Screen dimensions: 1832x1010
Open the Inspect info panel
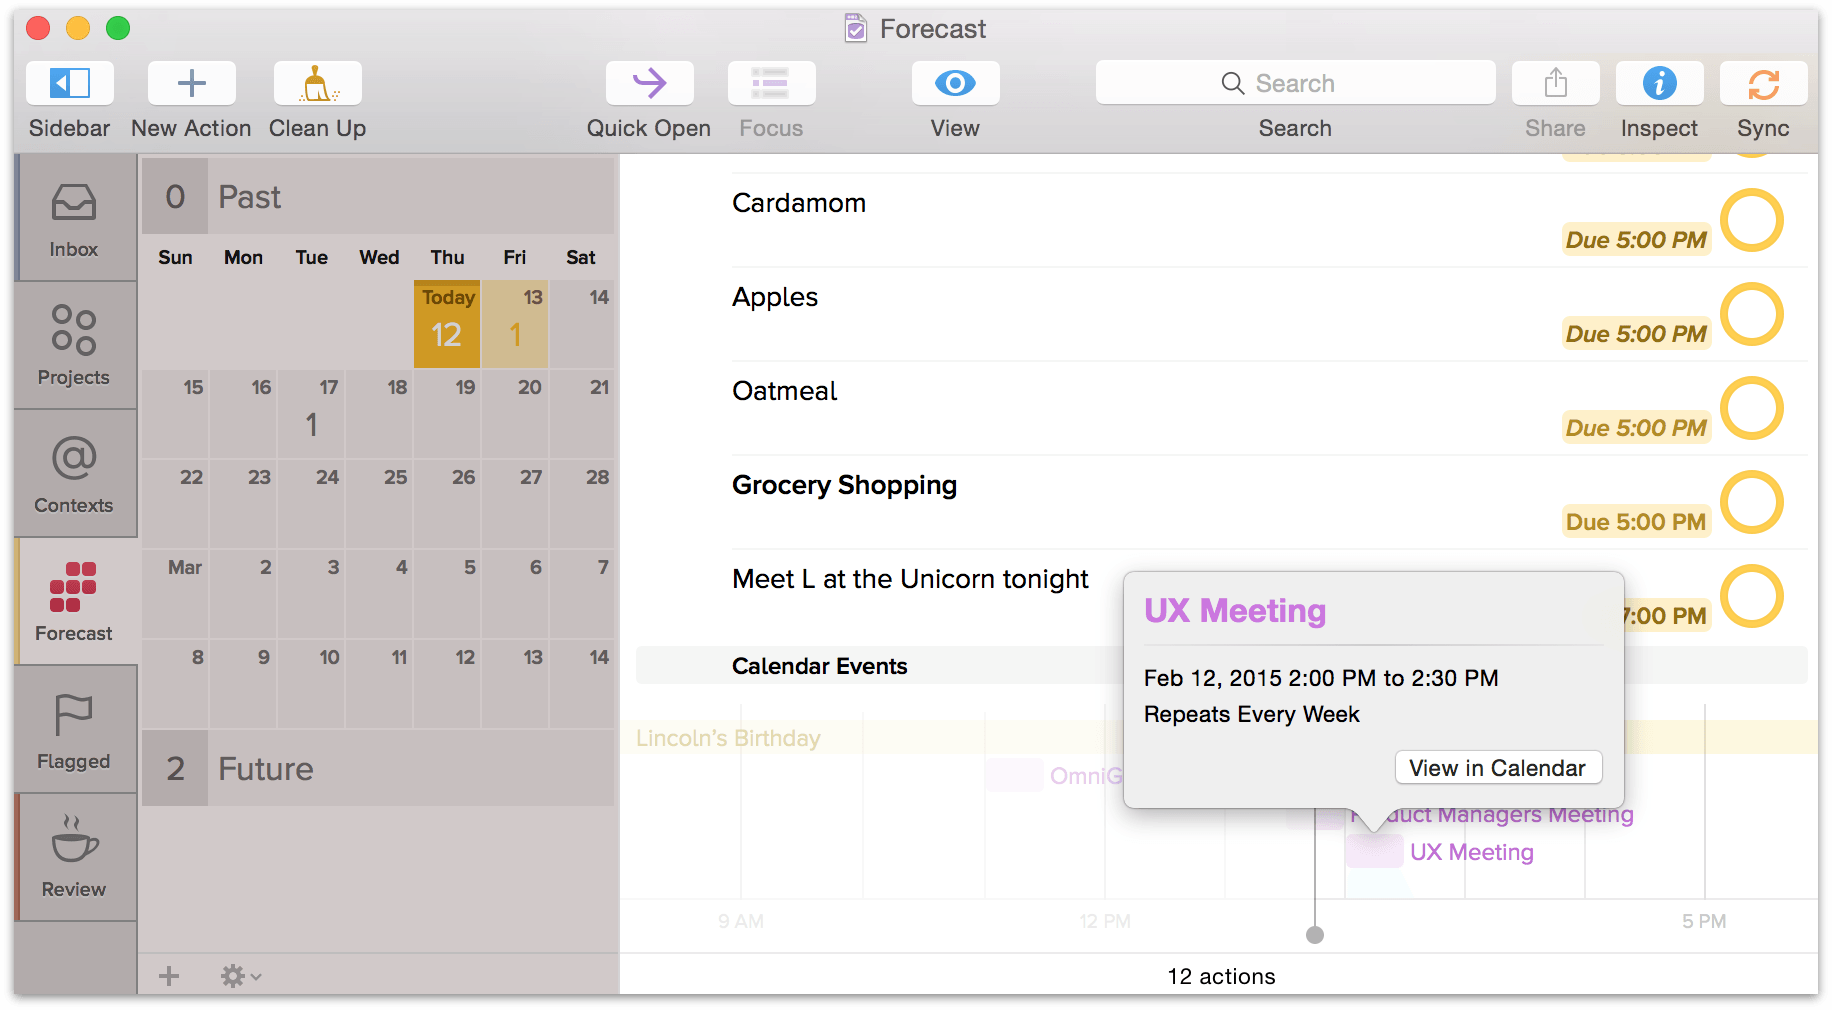(x=1660, y=83)
